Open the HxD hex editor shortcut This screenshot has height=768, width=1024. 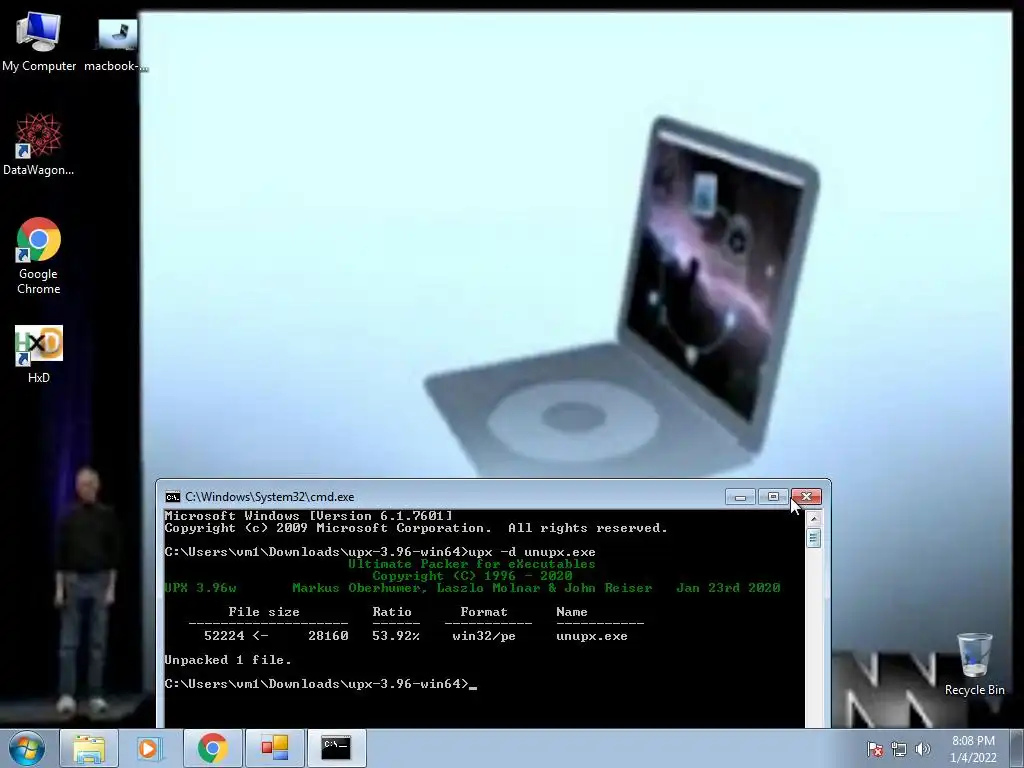(39, 354)
